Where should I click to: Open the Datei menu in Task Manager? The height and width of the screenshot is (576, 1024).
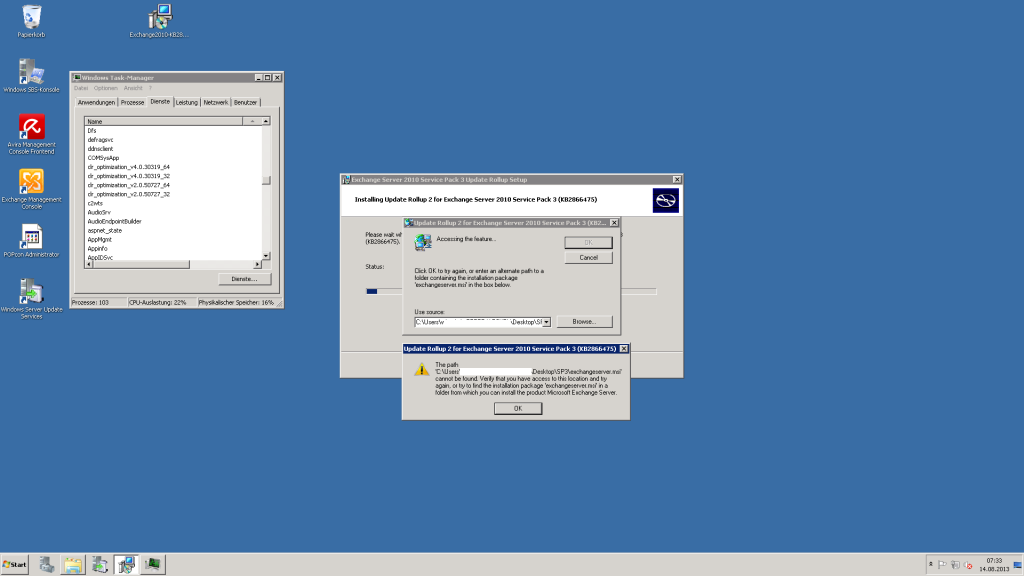81,88
